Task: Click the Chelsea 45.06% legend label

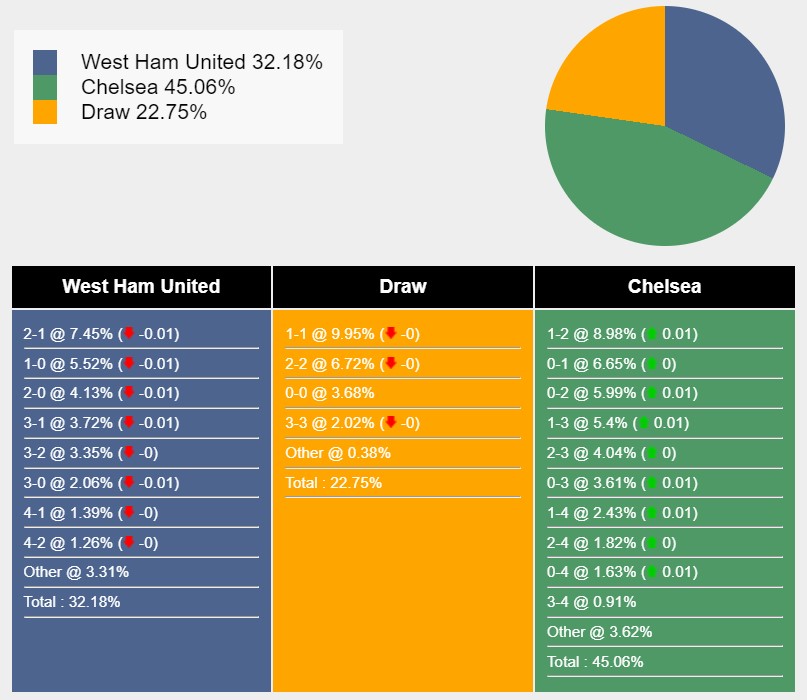Action: click(158, 87)
